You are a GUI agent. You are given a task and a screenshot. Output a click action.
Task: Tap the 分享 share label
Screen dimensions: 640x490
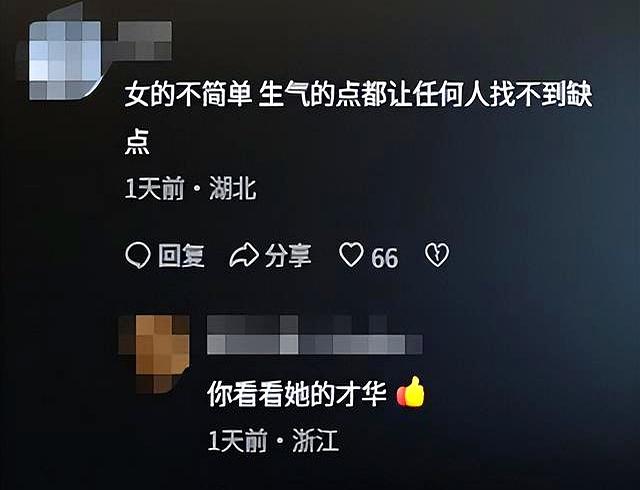[x=288, y=256]
